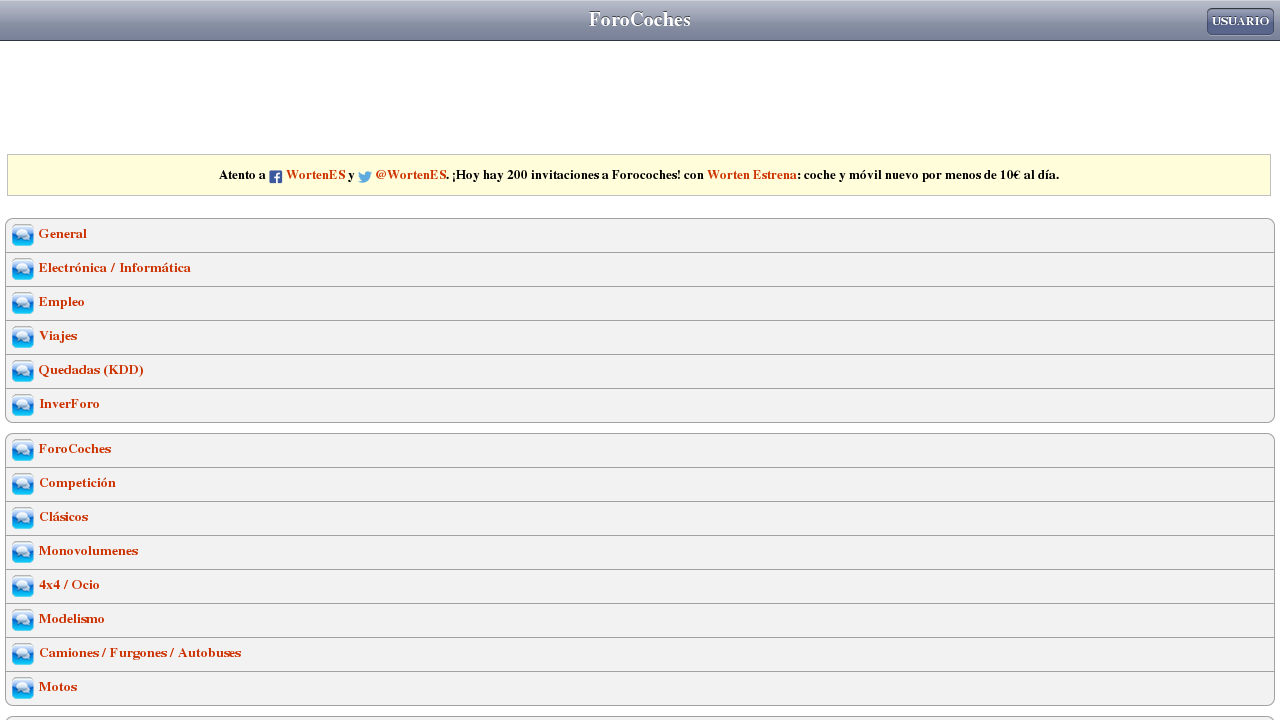The height and width of the screenshot is (720, 1280).
Task: Click the forum icon beside Electrónica / Informática
Action: pos(23,270)
